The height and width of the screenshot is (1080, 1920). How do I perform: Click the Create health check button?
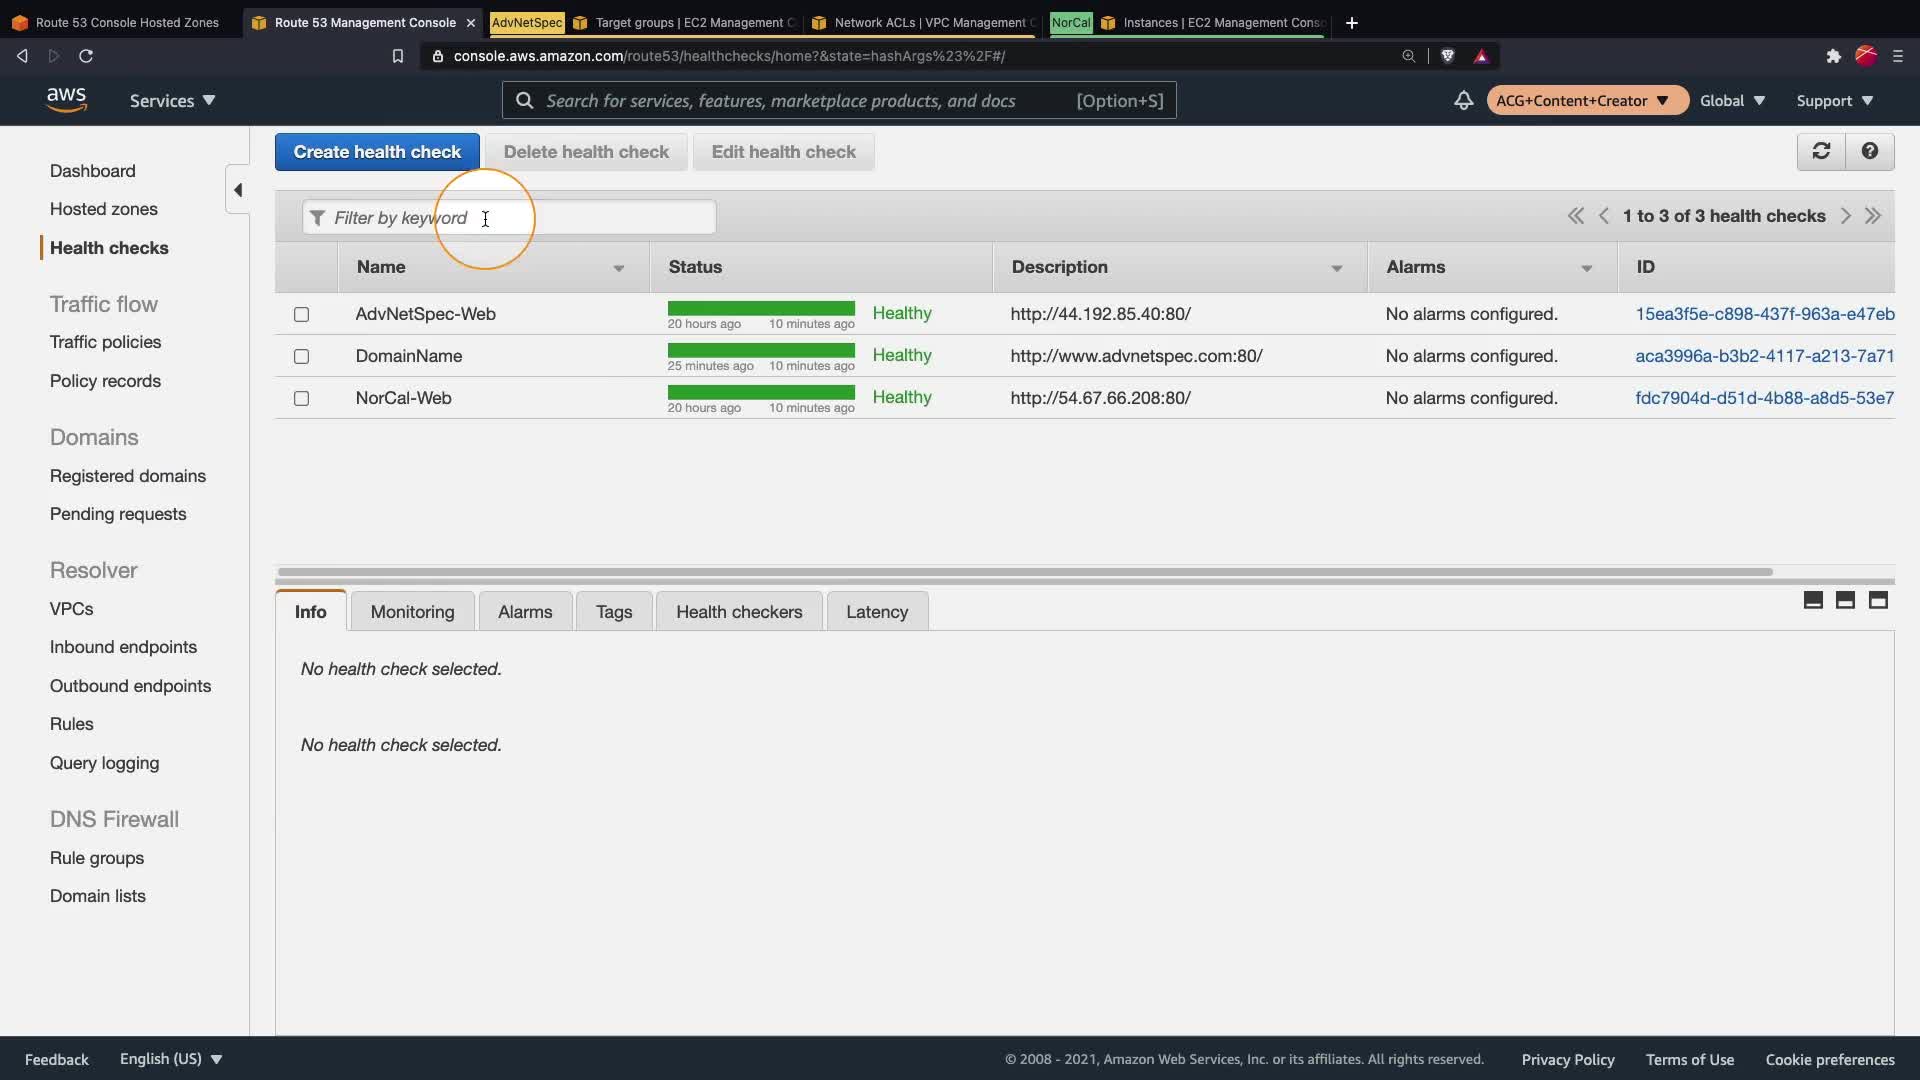point(377,152)
